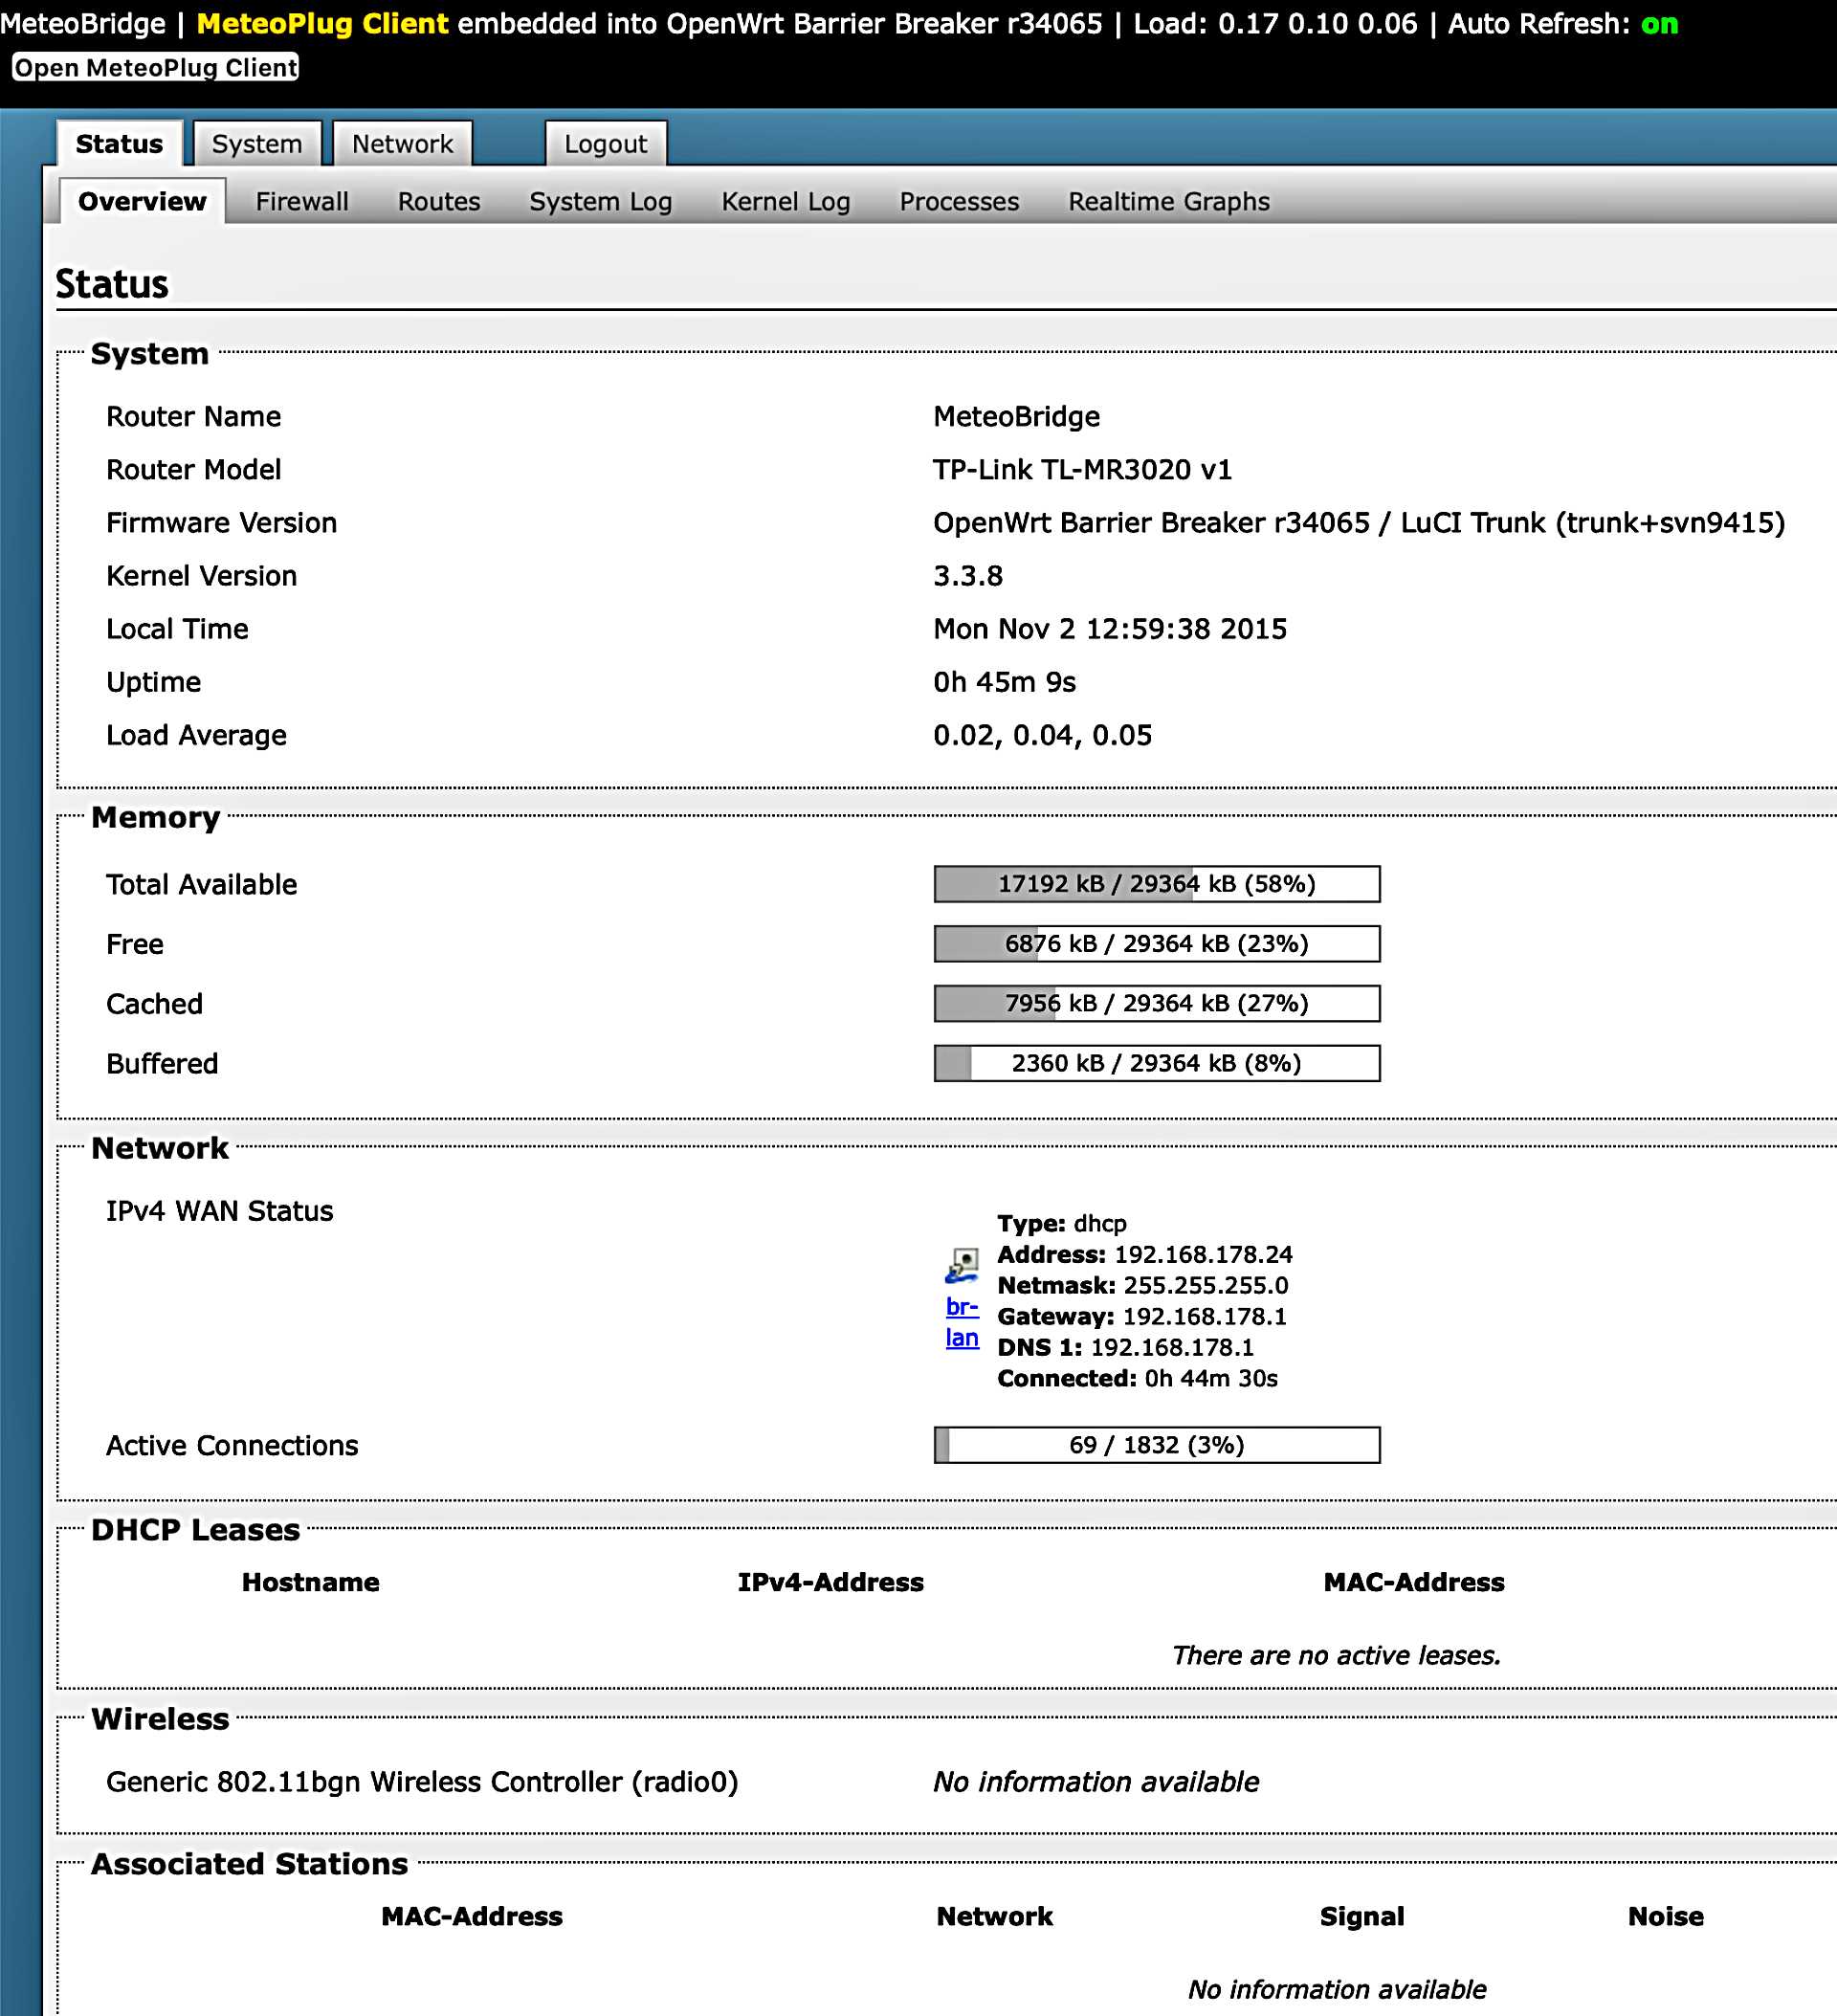Click the Logout tab
The width and height of the screenshot is (1837, 2016).
coord(605,144)
